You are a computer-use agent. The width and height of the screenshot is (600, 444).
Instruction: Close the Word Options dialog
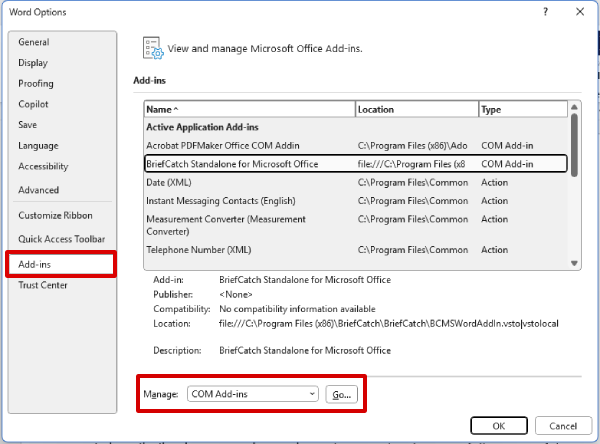pyautogui.click(x=580, y=12)
